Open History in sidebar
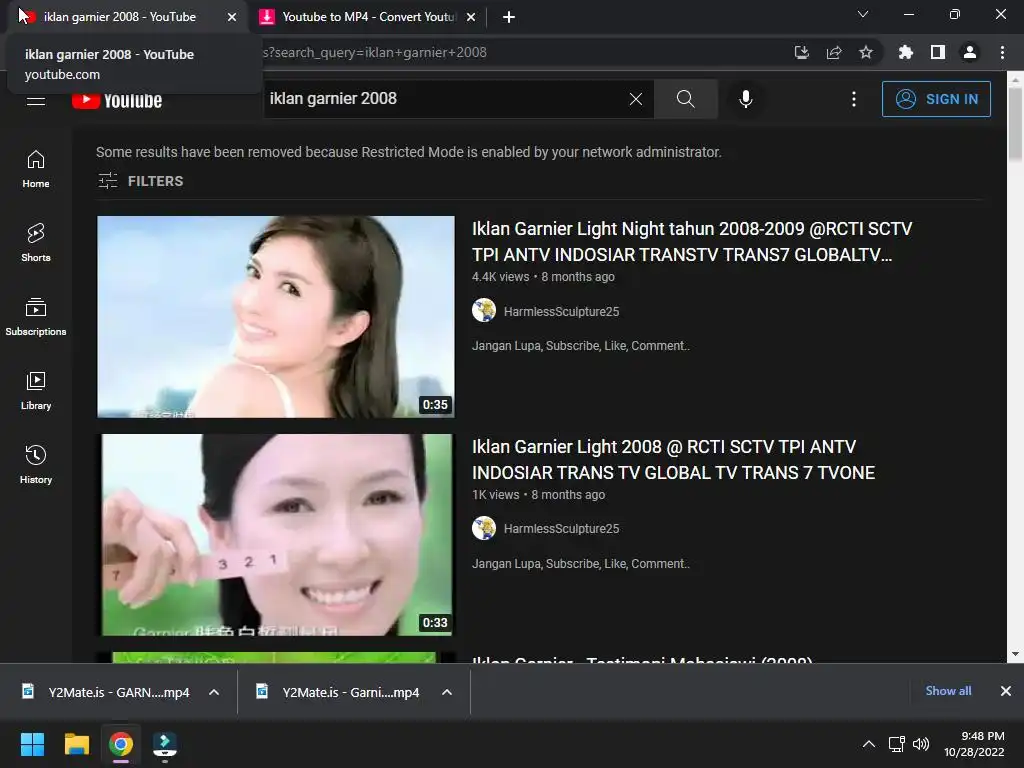 (36, 464)
